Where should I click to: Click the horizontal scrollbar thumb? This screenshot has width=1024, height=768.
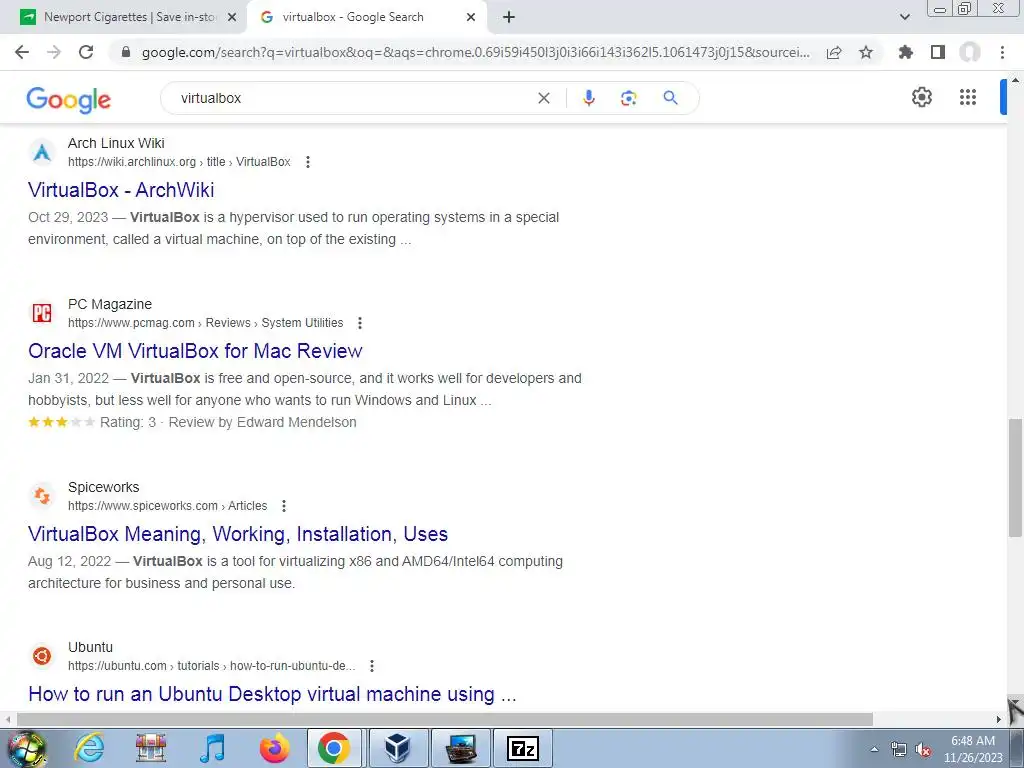444,719
